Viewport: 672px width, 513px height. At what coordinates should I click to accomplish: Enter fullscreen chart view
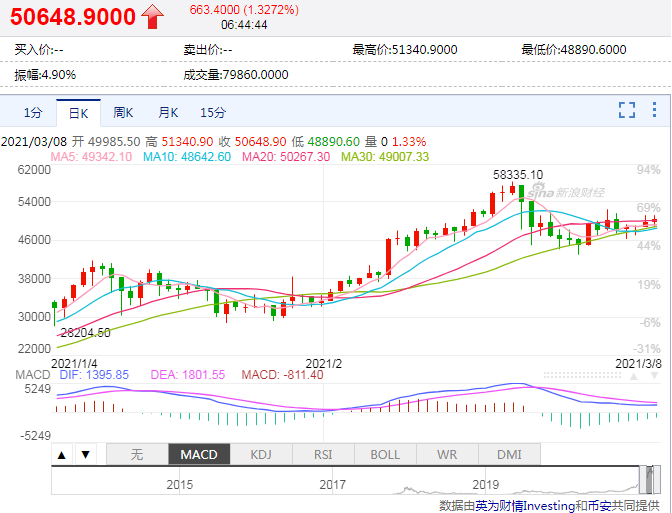[x=627, y=110]
